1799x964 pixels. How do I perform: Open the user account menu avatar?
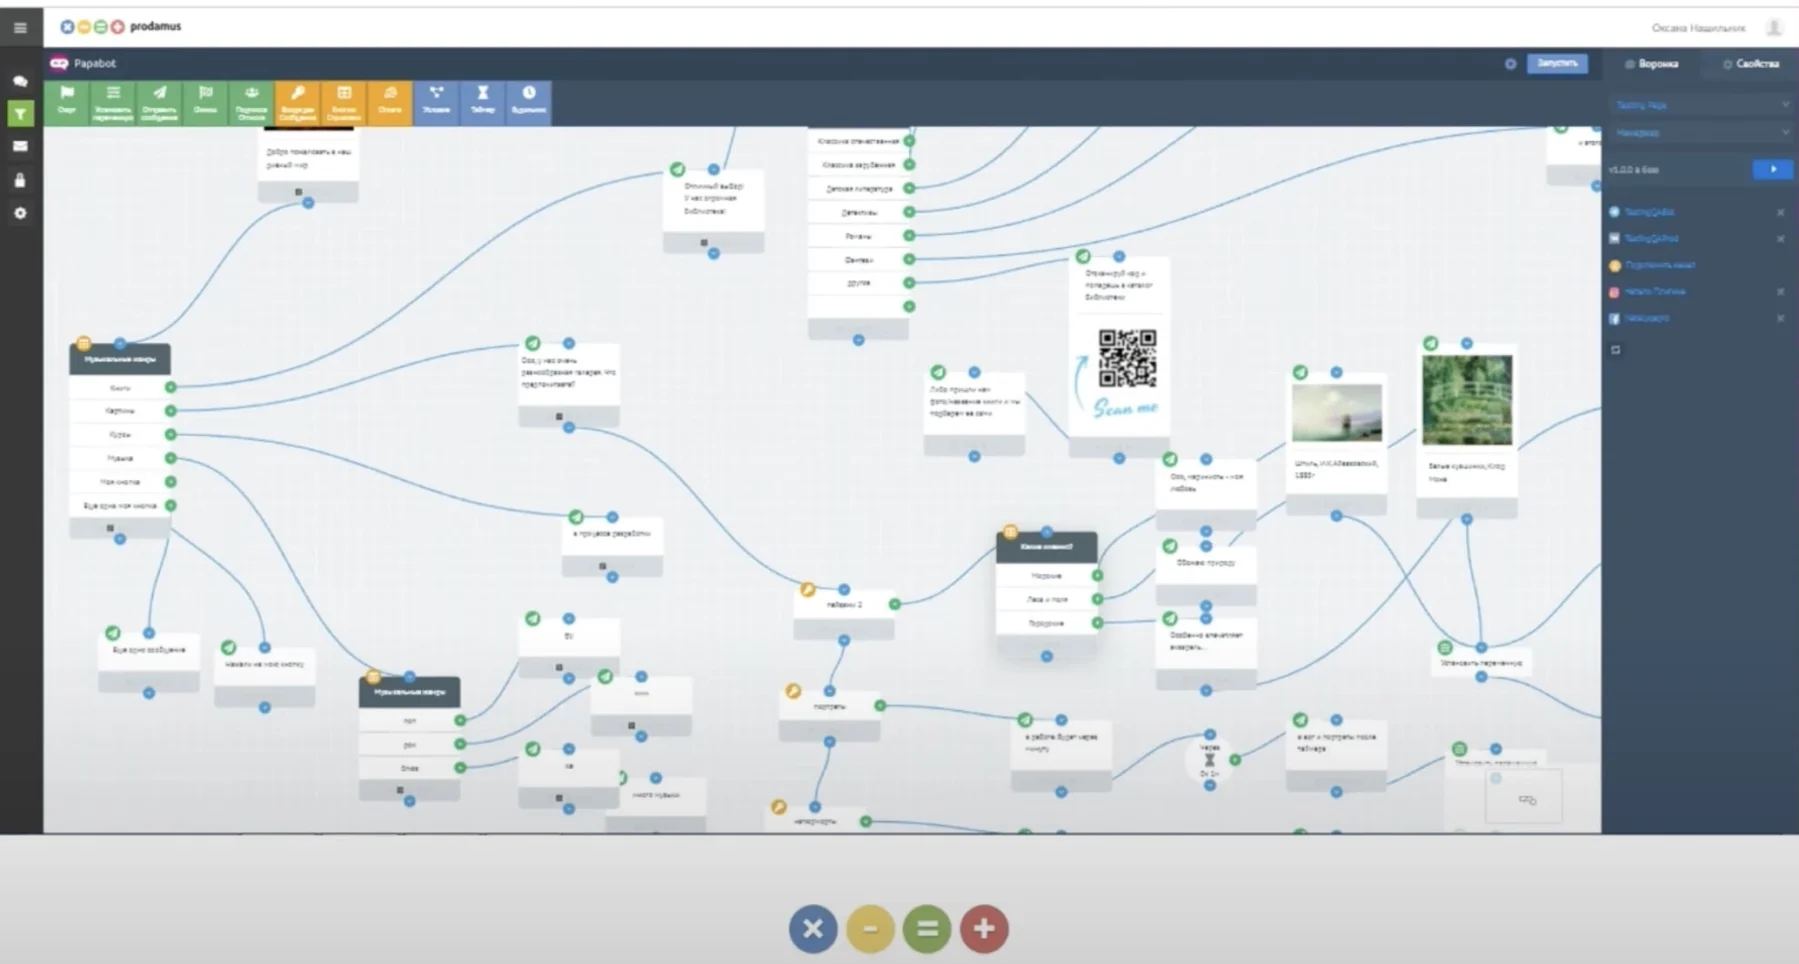coord(1774,28)
